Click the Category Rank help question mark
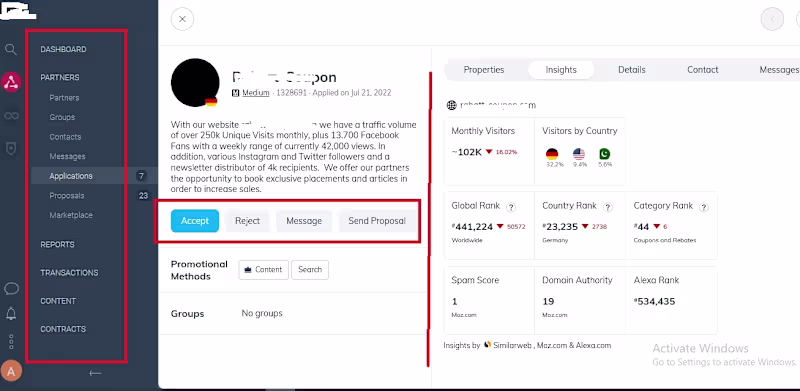The height and width of the screenshot is (391, 800). coord(704,207)
